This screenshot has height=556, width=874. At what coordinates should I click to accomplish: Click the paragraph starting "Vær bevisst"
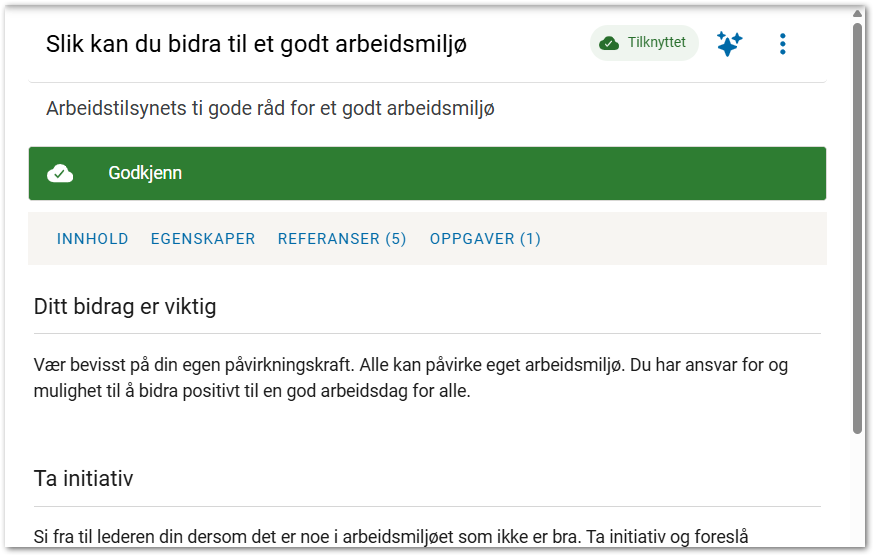click(x=410, y=378)
